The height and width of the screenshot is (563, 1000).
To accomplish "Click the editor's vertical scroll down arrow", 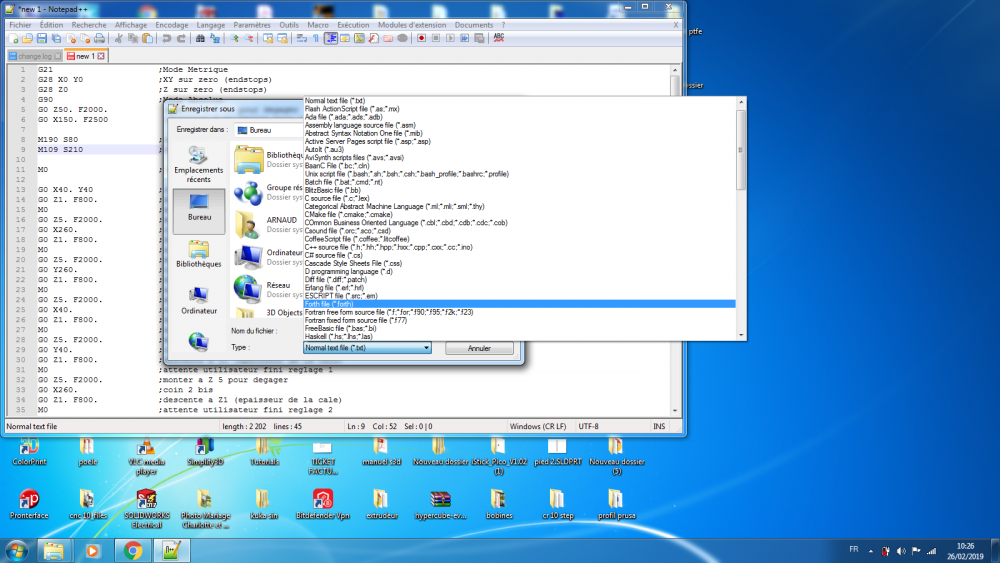I will (x=675, y=411).
